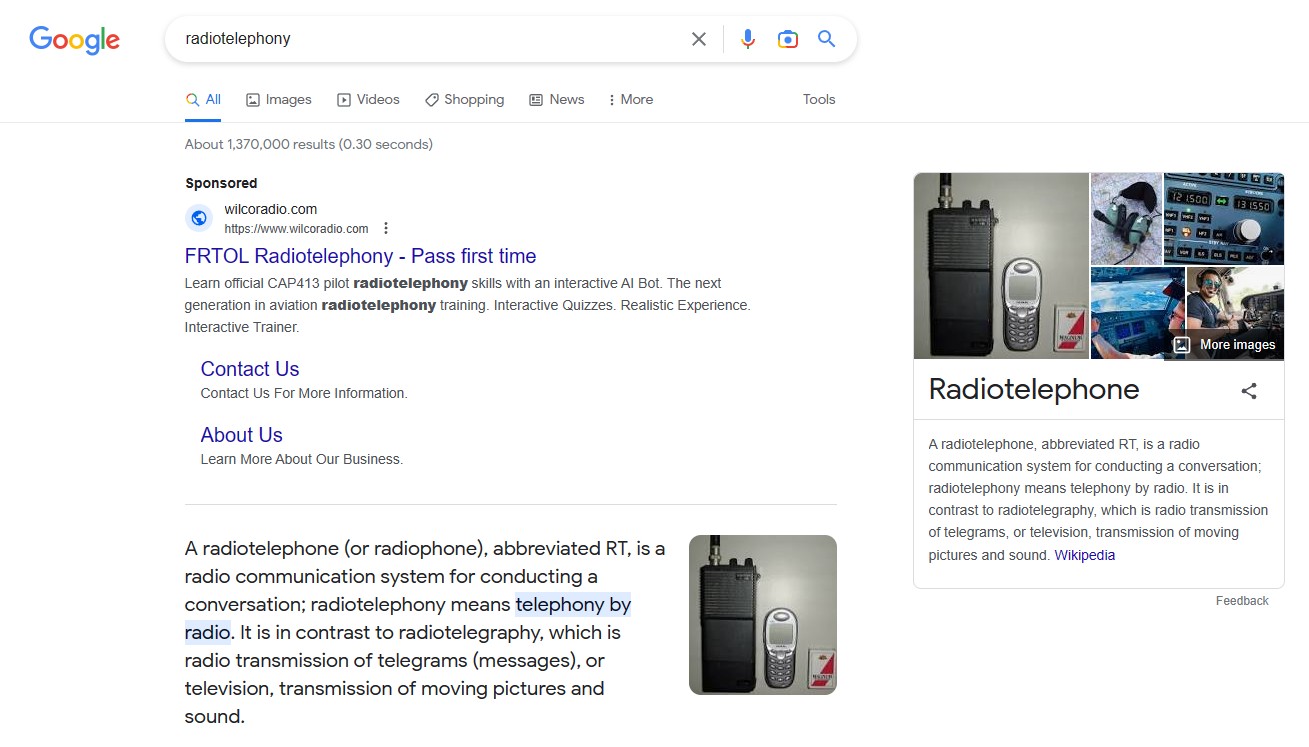The image size is (1309, 747).
Task: Open the About Us sitelink
Action: (242, 435)
